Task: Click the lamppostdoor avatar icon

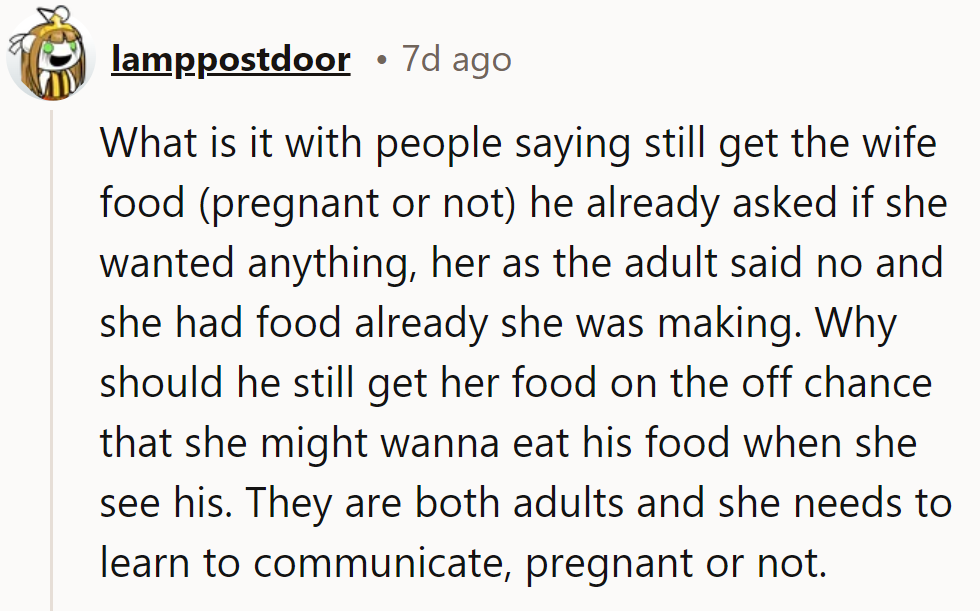Action: click(x=50, y=55)
